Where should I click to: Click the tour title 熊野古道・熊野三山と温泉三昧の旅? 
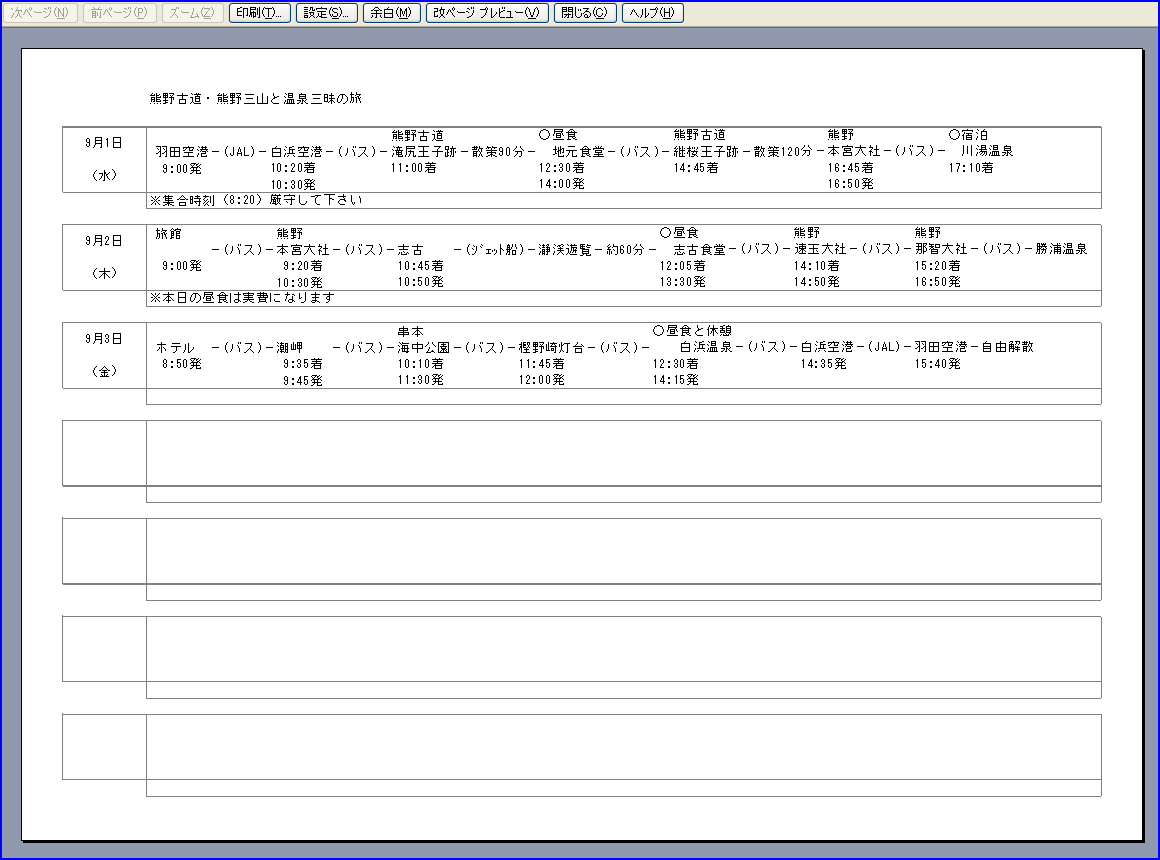point(256,98)
